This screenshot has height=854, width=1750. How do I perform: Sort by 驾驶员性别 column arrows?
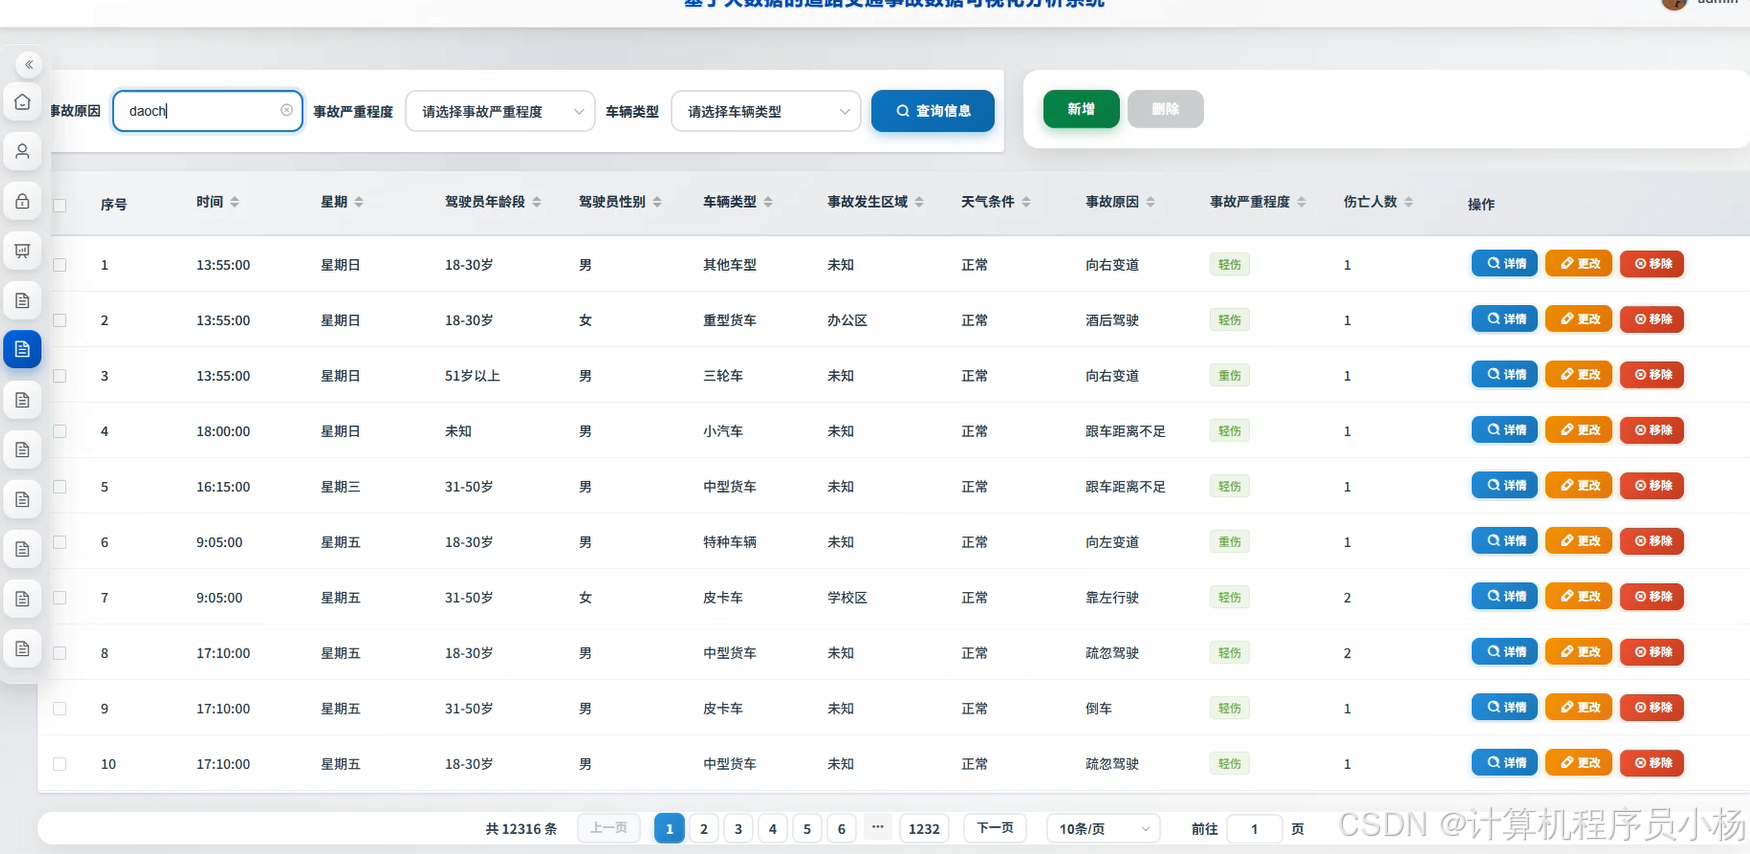657,202
